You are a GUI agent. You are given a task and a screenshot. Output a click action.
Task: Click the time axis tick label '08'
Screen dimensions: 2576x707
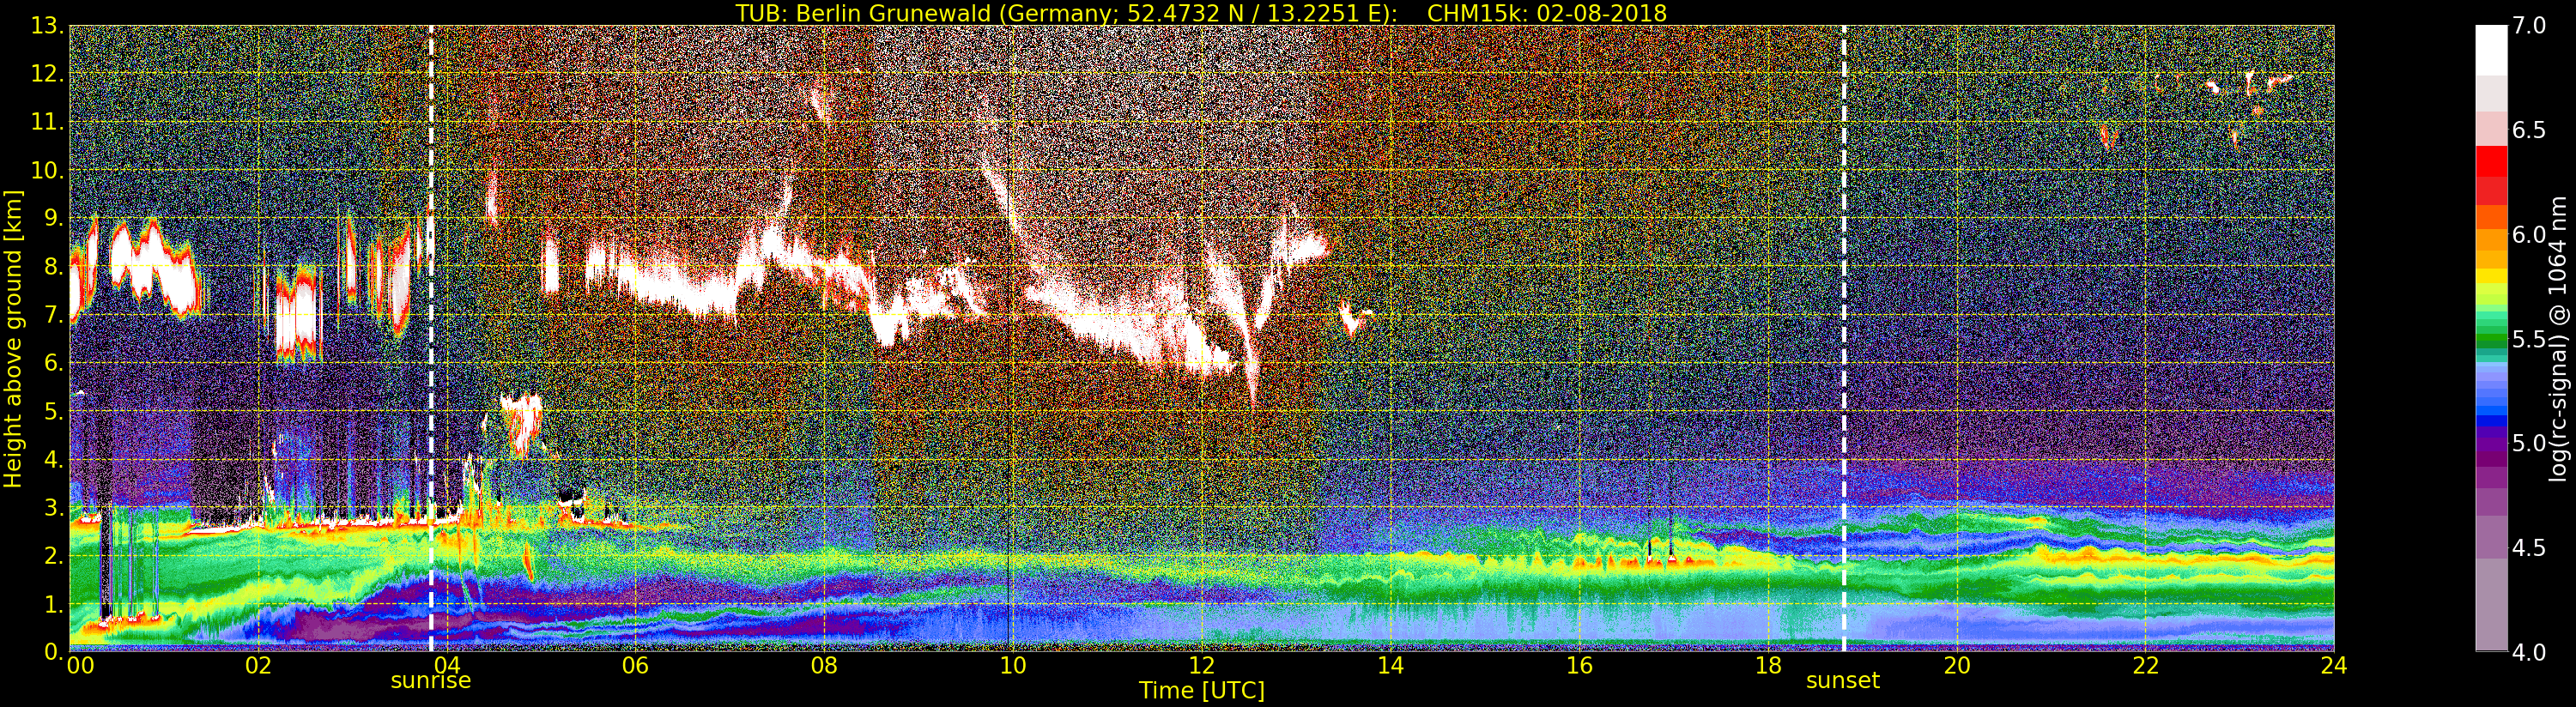pyautogui.click(x=824, y=666)
